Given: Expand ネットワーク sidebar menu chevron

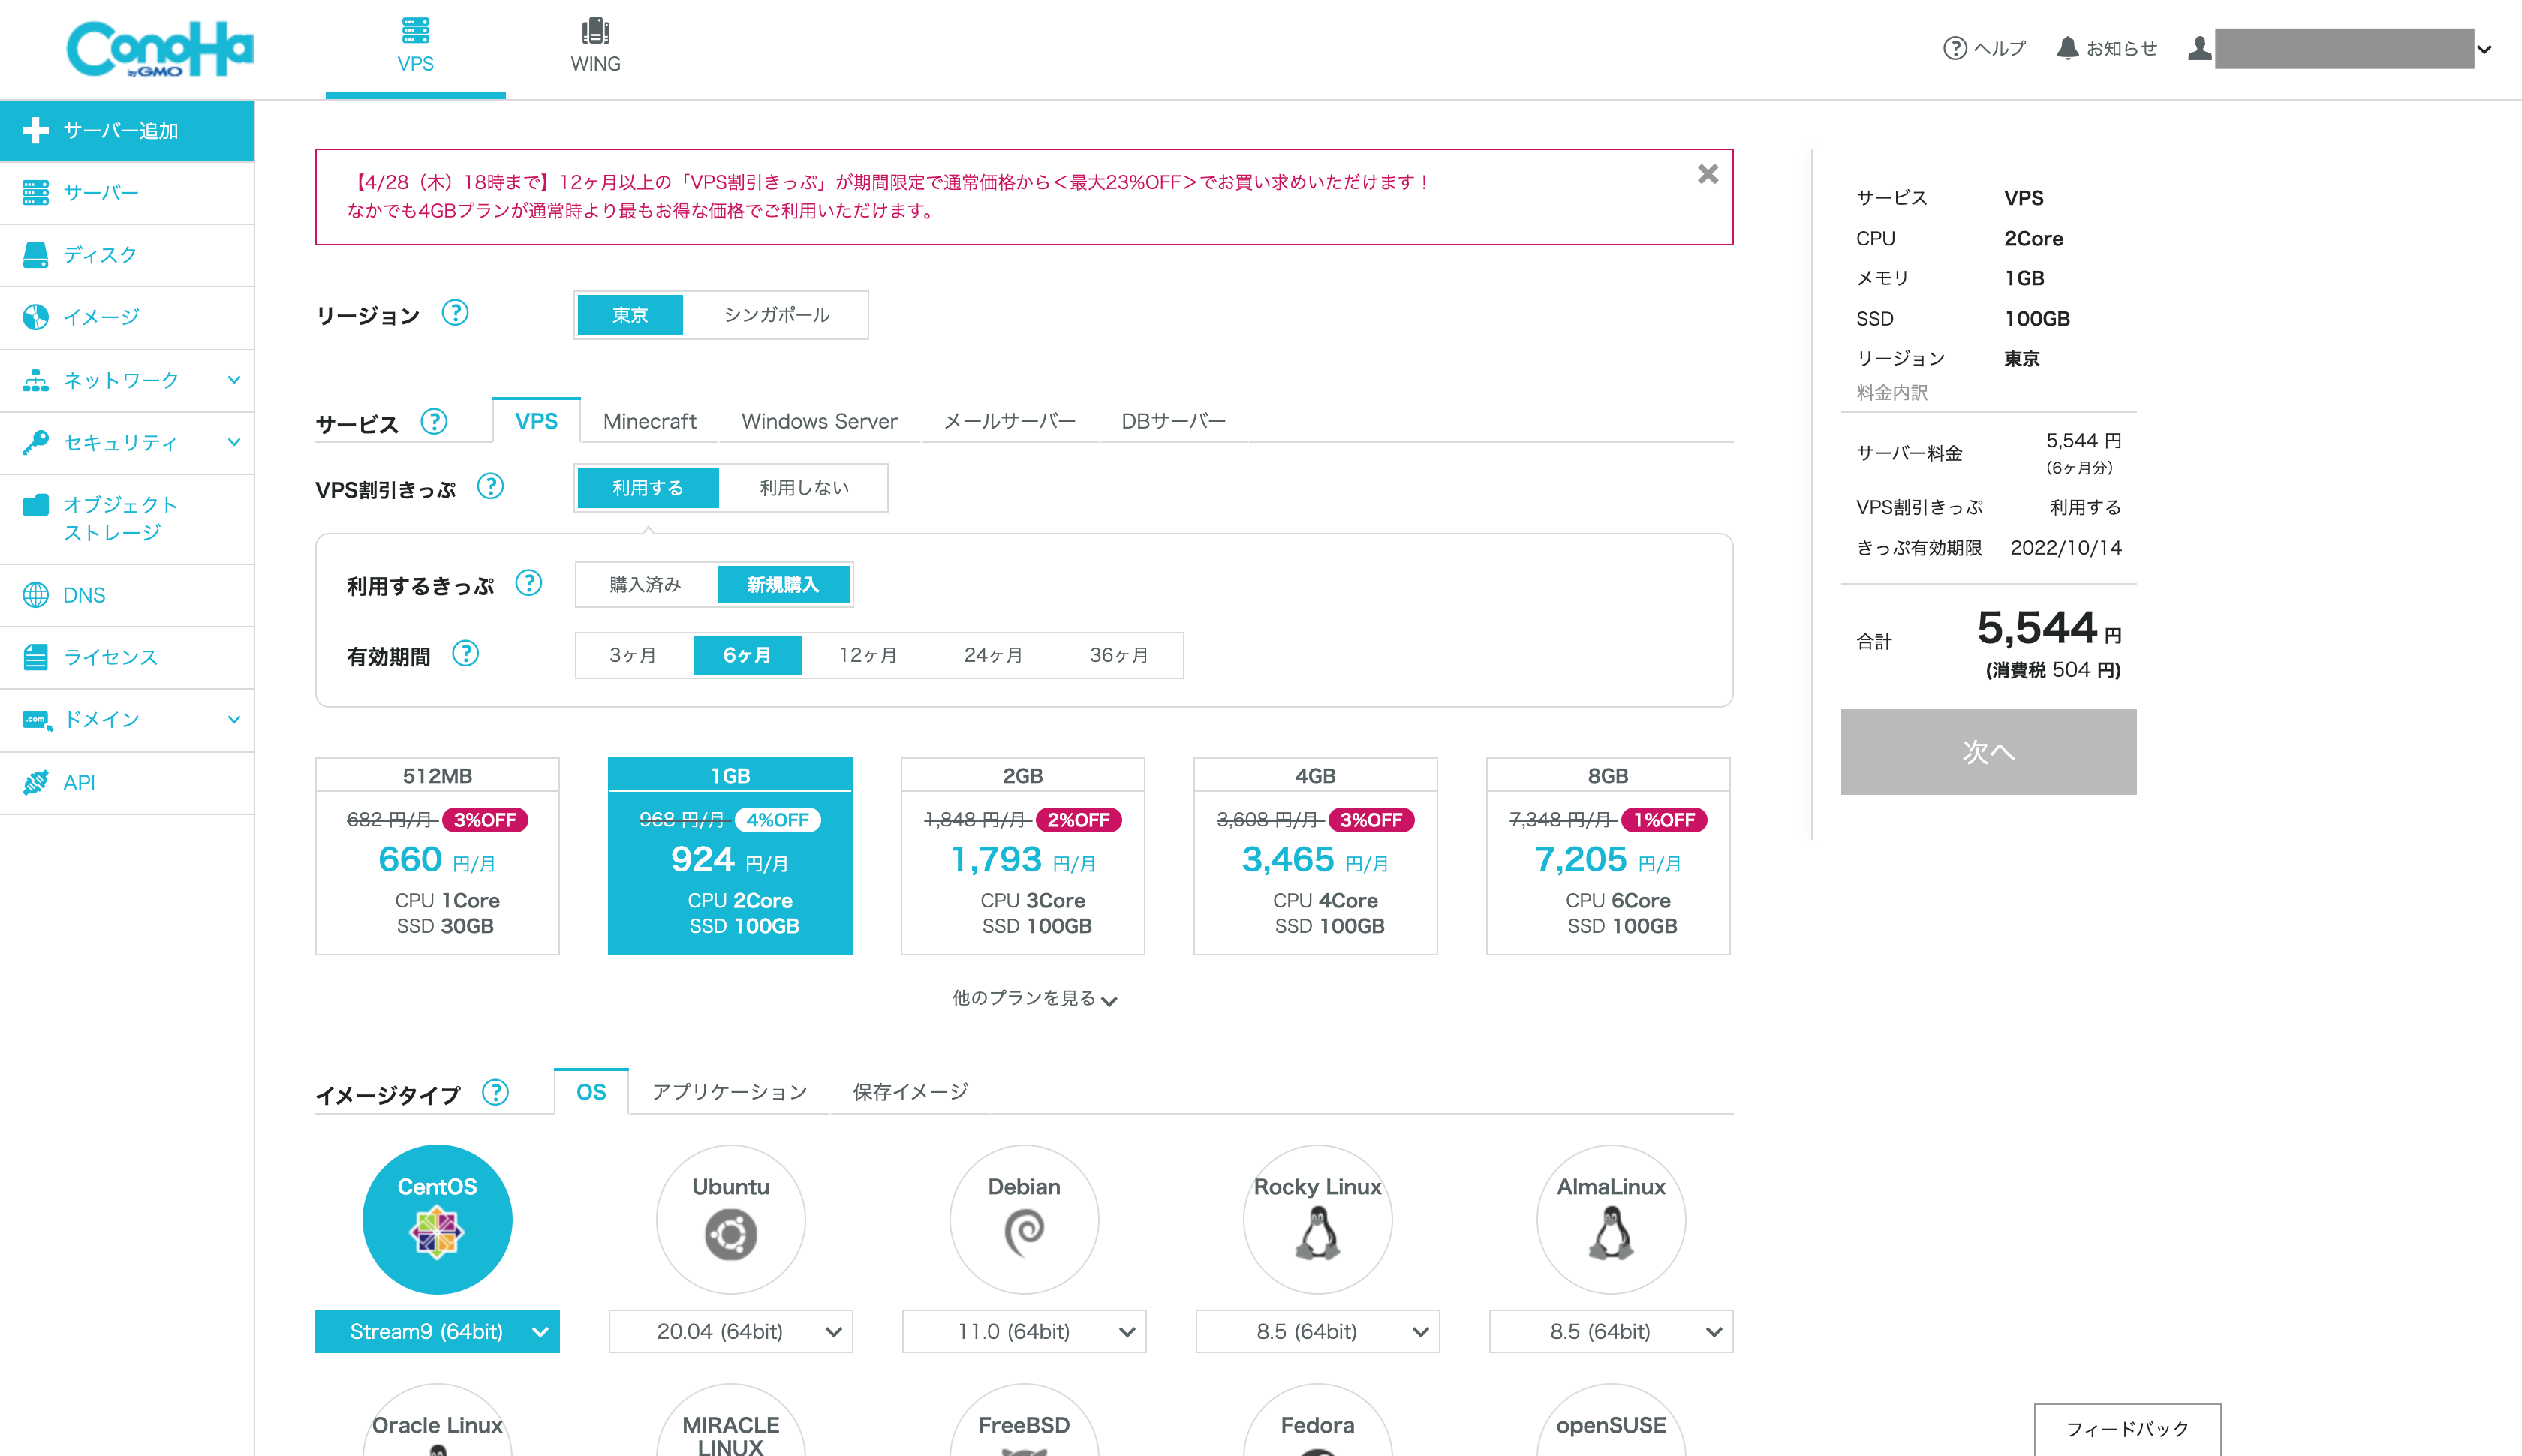Looking at the screenshot, I should (x=234, y=380).
